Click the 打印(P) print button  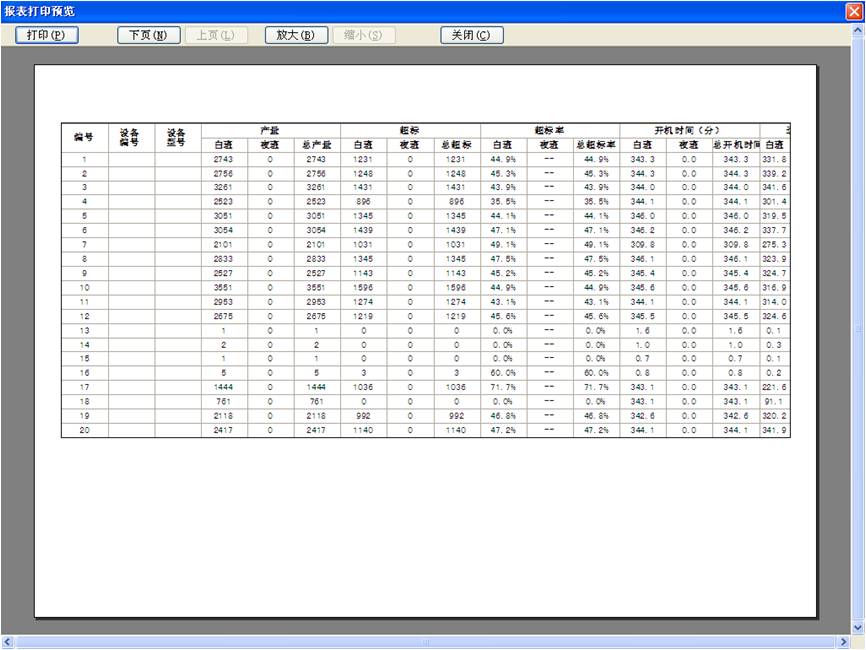[46, 35]
